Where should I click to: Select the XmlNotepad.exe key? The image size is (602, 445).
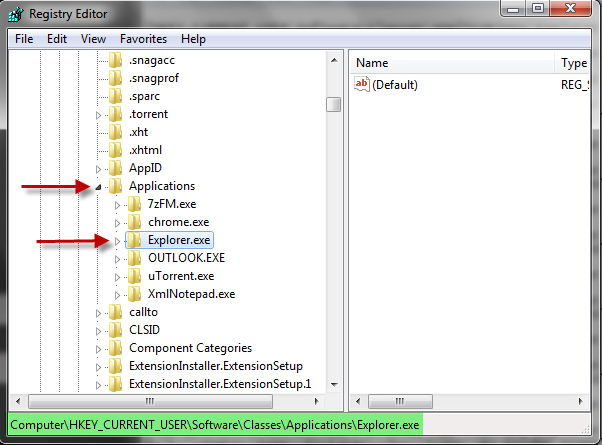click(x=191, y=294)
